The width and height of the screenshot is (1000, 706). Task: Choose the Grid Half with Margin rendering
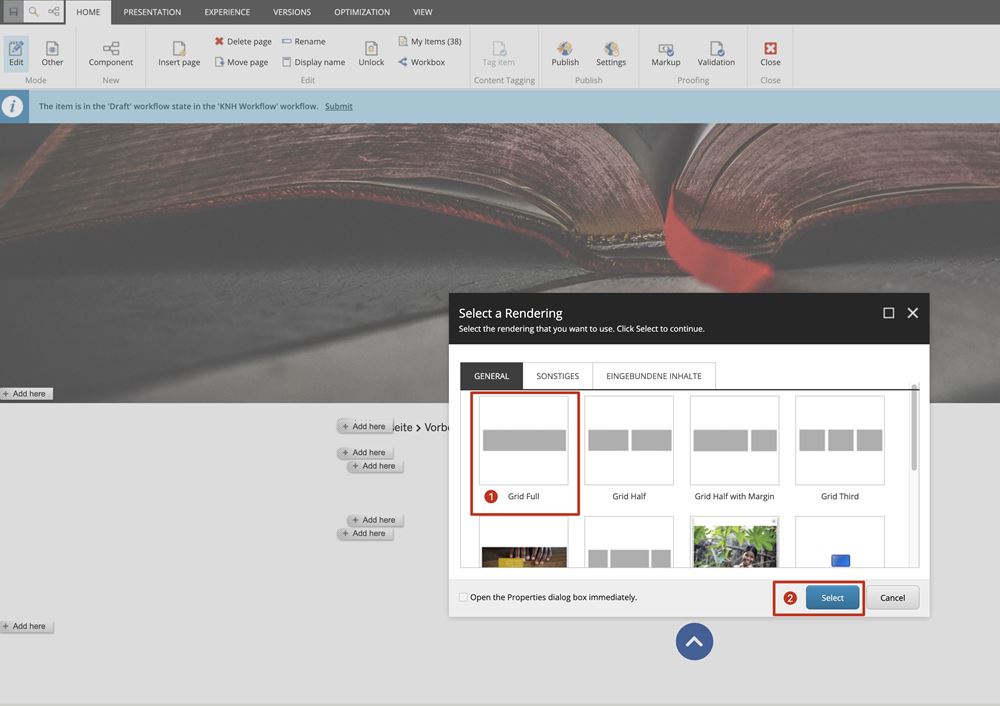click(734, 441)
